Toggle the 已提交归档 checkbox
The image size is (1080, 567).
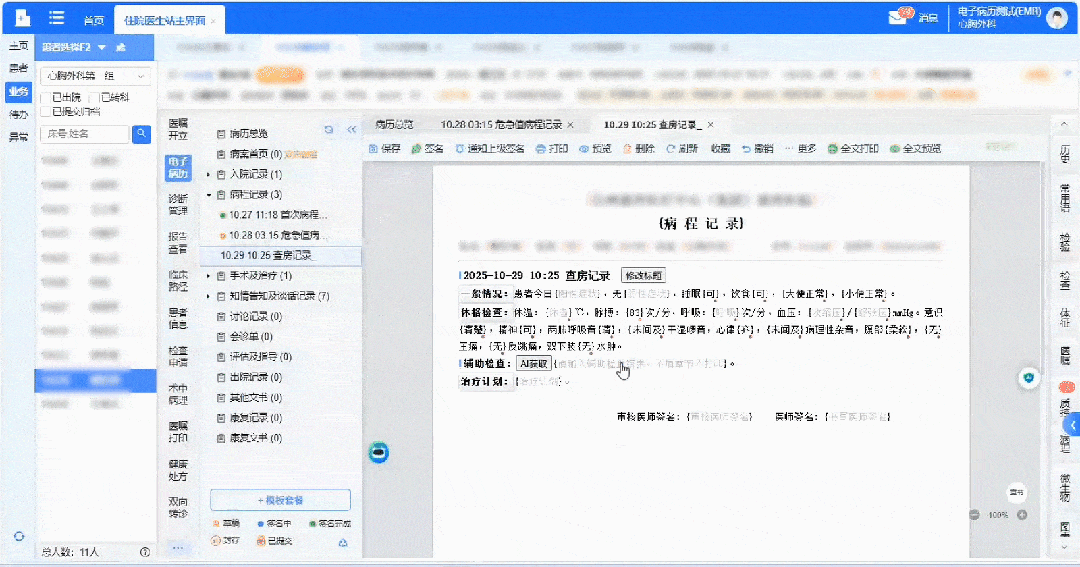(x=45, y=111)
